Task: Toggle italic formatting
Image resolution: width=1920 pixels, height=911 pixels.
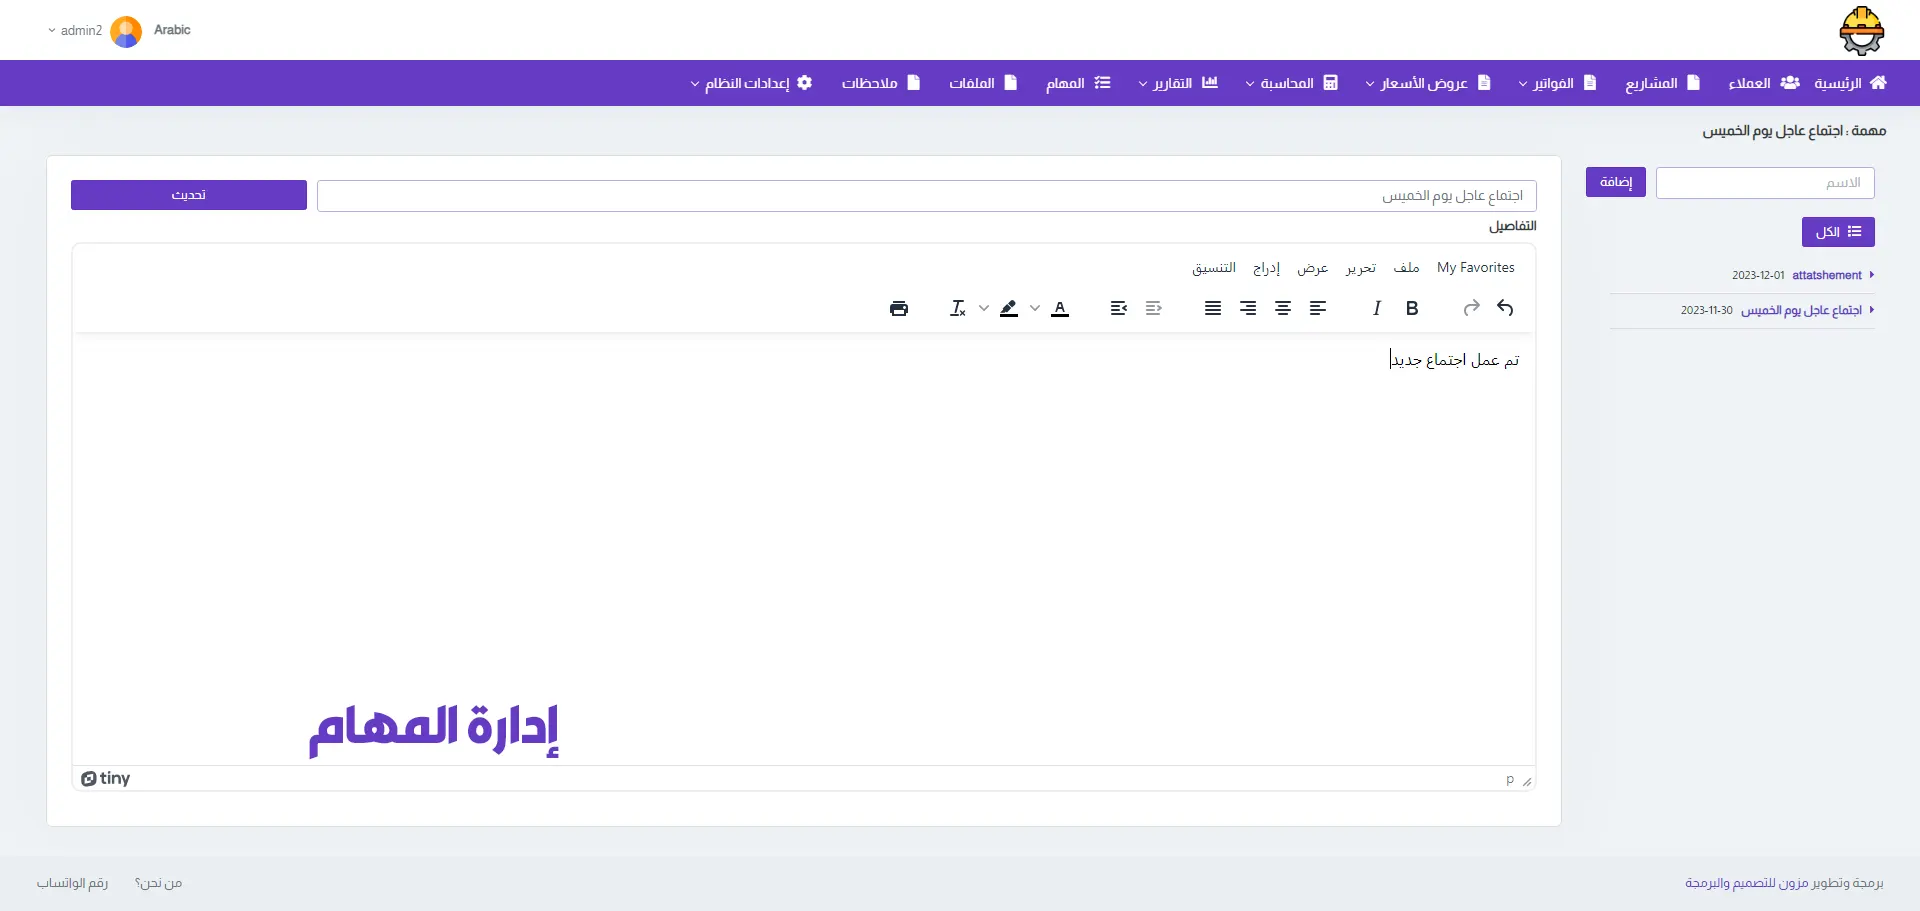Action: point(1377,308)
